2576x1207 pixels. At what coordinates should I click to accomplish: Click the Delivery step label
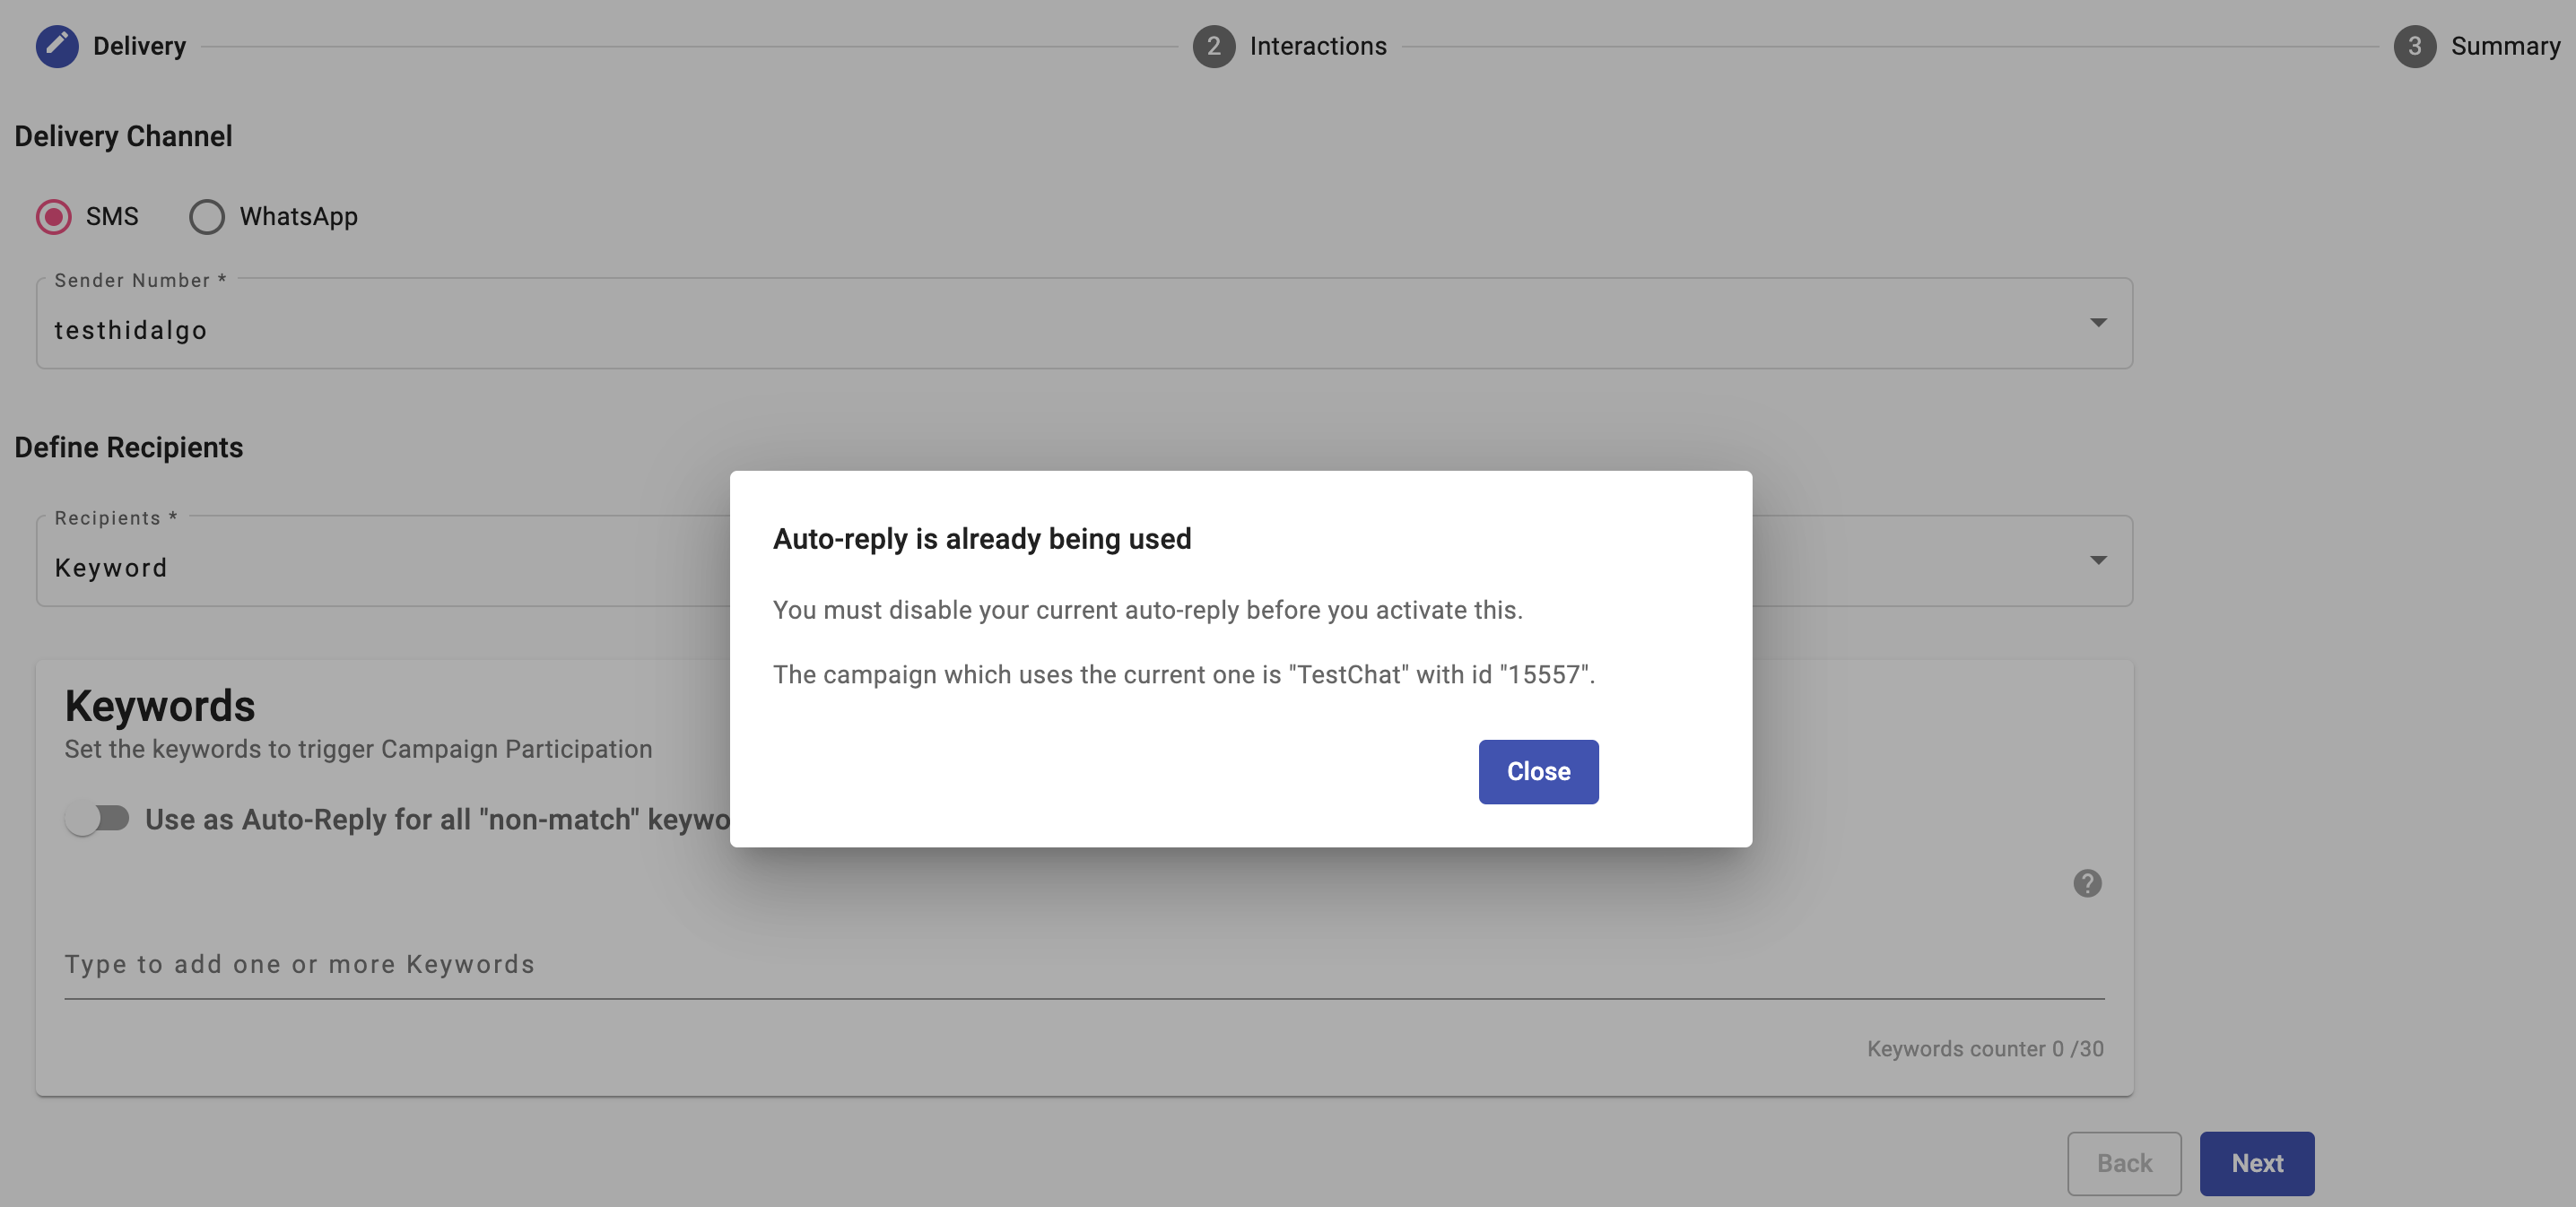139,46
